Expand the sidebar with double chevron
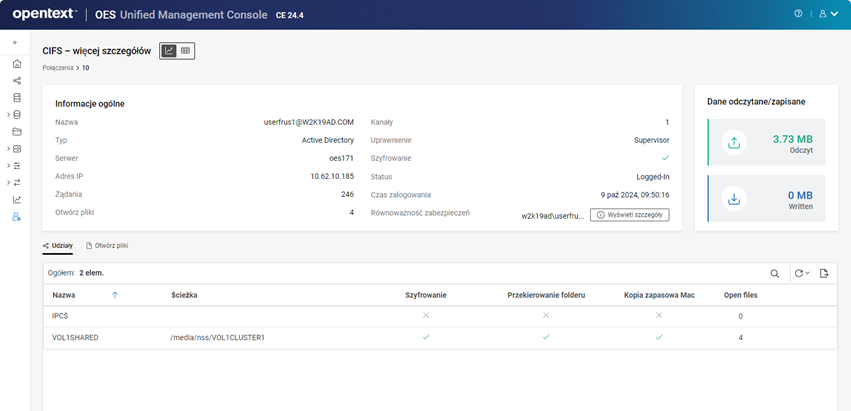851x411 pixels. click(x=15, y=43)
